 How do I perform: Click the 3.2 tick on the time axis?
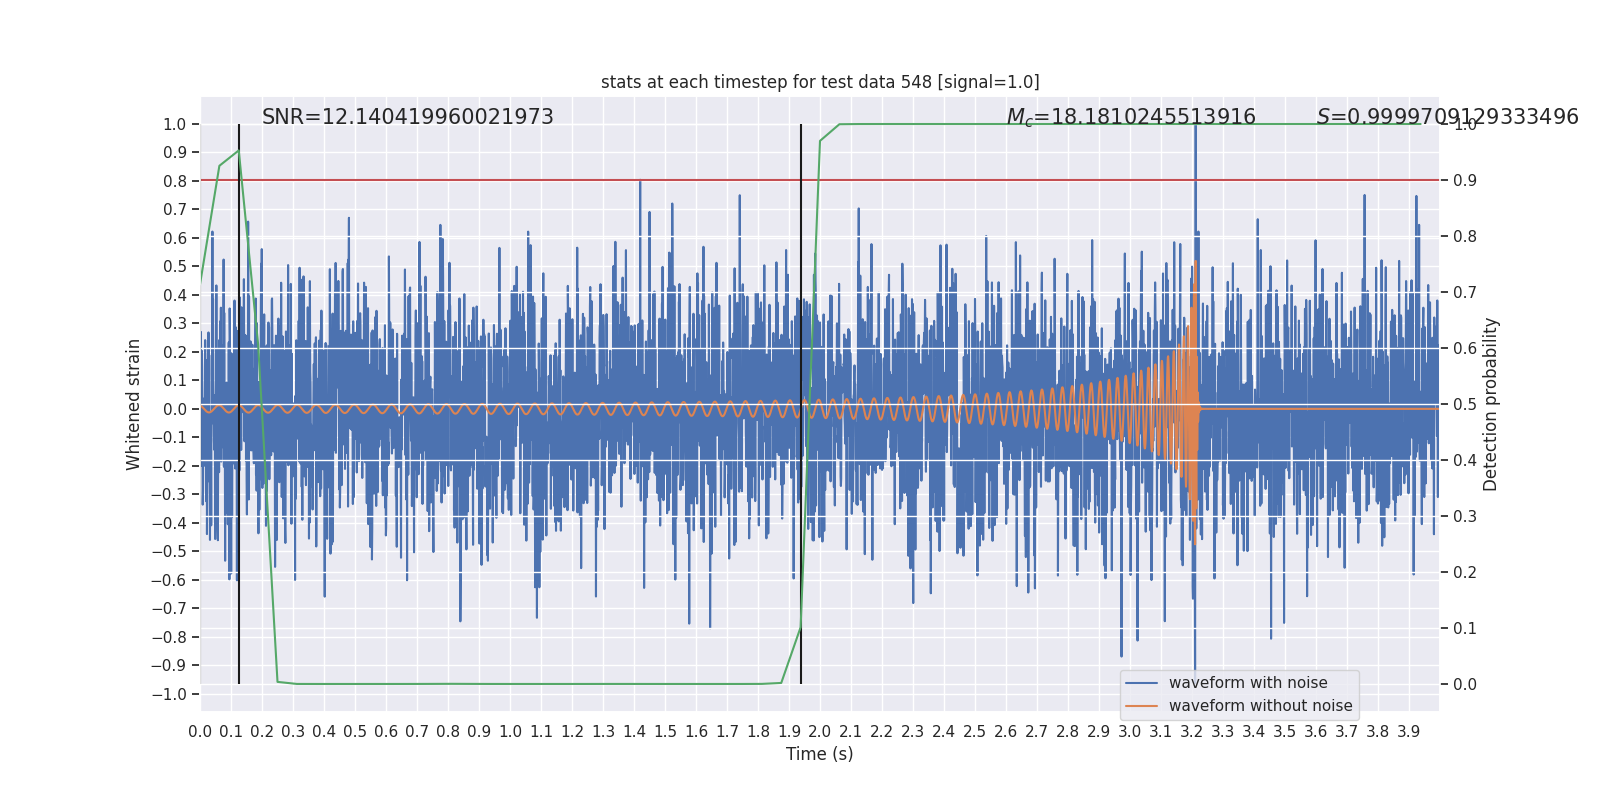click(1192, 732)
